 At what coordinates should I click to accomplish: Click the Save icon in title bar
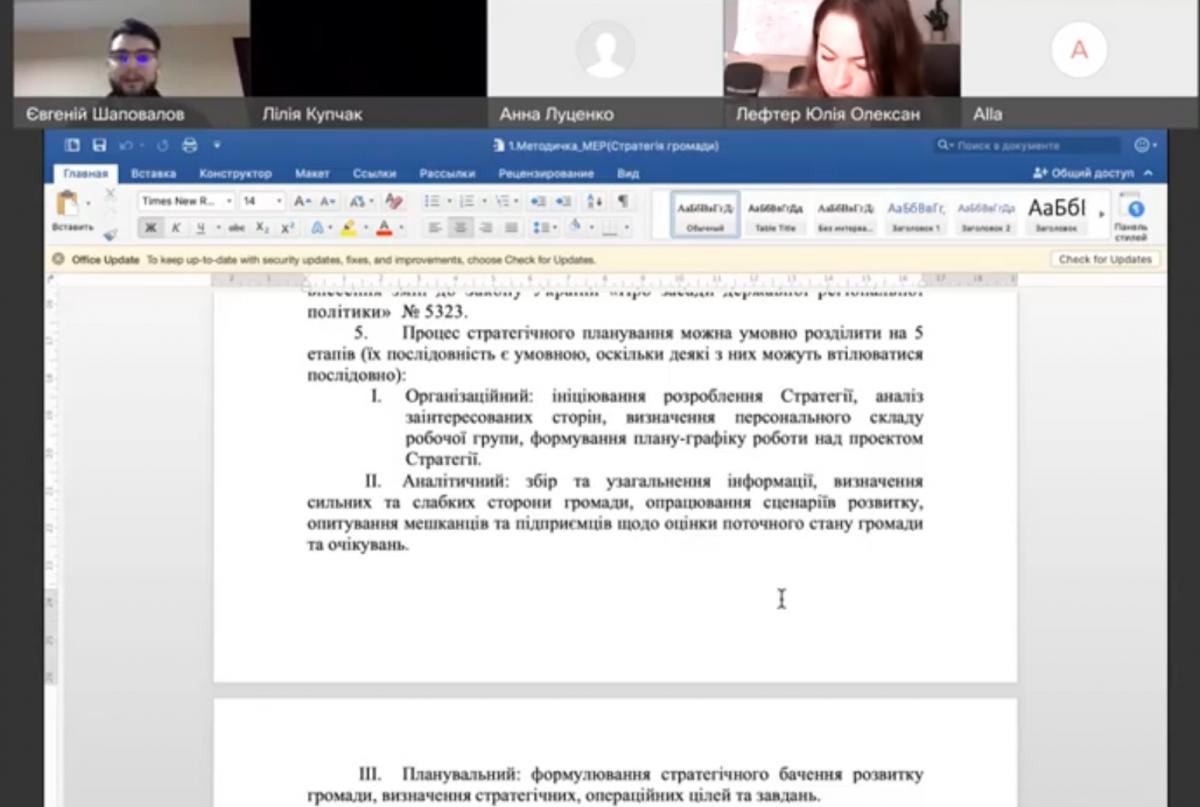pyautogui.click(x=99, y=146)
